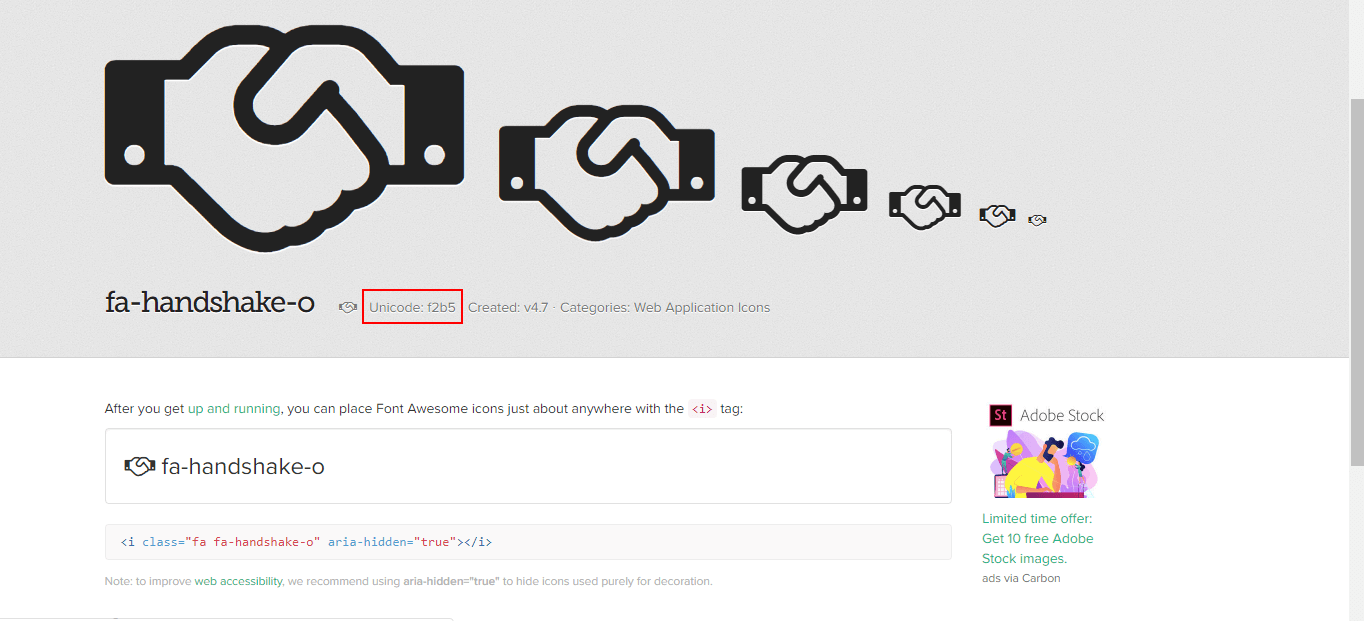Select the third-largest handshake icon preview
This screenshot has height=621, width=1364.
click(804, 193)
